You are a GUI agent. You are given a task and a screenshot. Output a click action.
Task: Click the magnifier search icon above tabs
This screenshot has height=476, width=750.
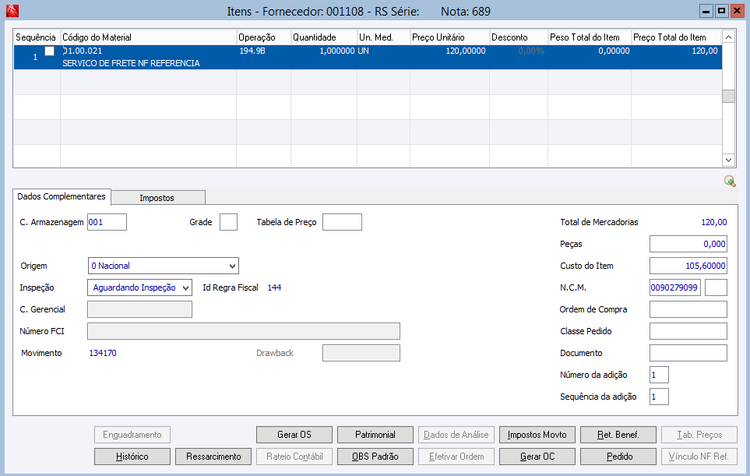click(729, 181)
